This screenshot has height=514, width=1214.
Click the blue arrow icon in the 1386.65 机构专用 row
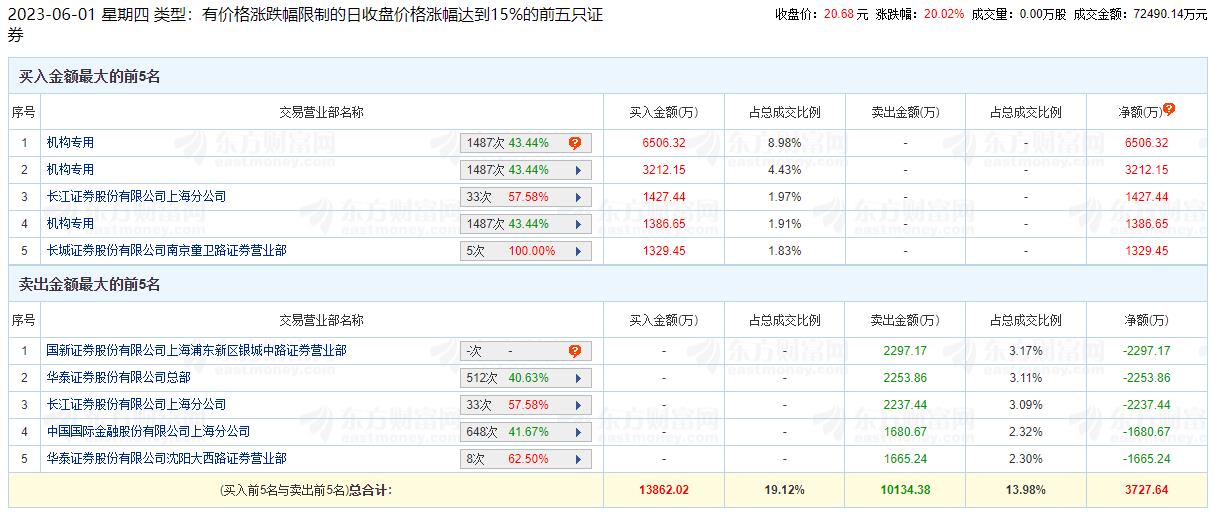click(578, 224)
